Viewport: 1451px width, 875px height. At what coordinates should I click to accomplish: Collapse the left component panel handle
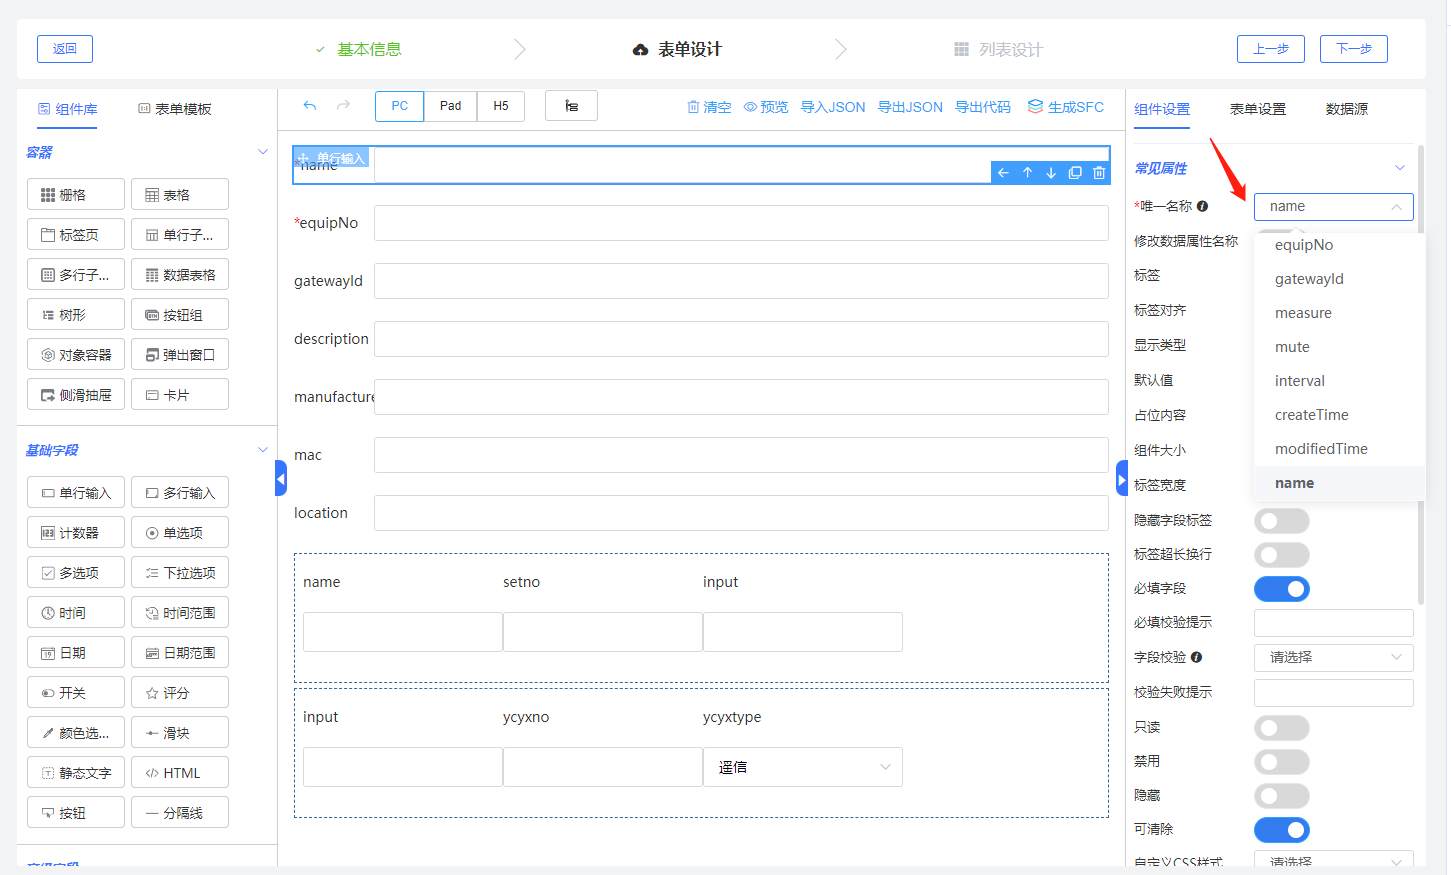[x=281, y=479]
